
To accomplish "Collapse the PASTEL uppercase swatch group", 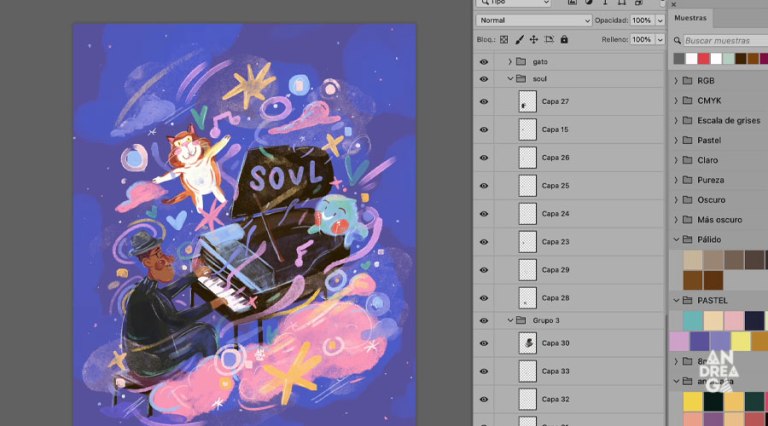I will (676, 300).
